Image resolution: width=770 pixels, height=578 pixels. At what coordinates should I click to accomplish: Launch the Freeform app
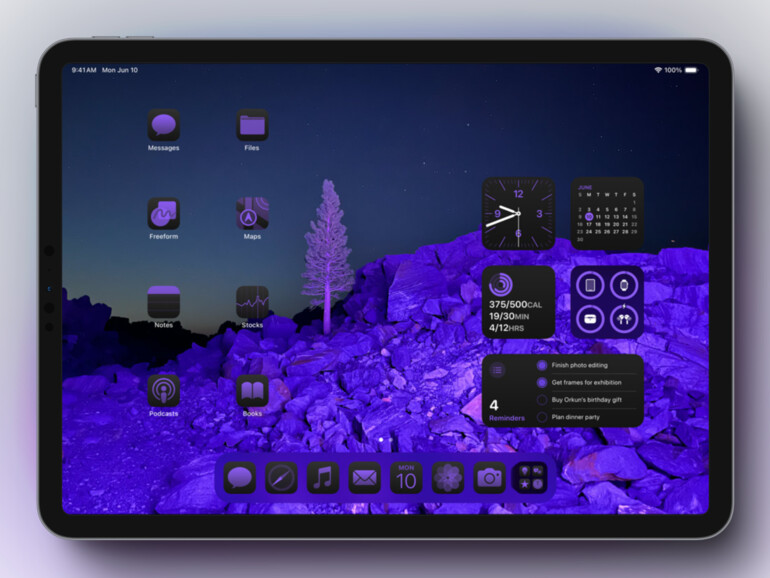[x=164, y=214]
